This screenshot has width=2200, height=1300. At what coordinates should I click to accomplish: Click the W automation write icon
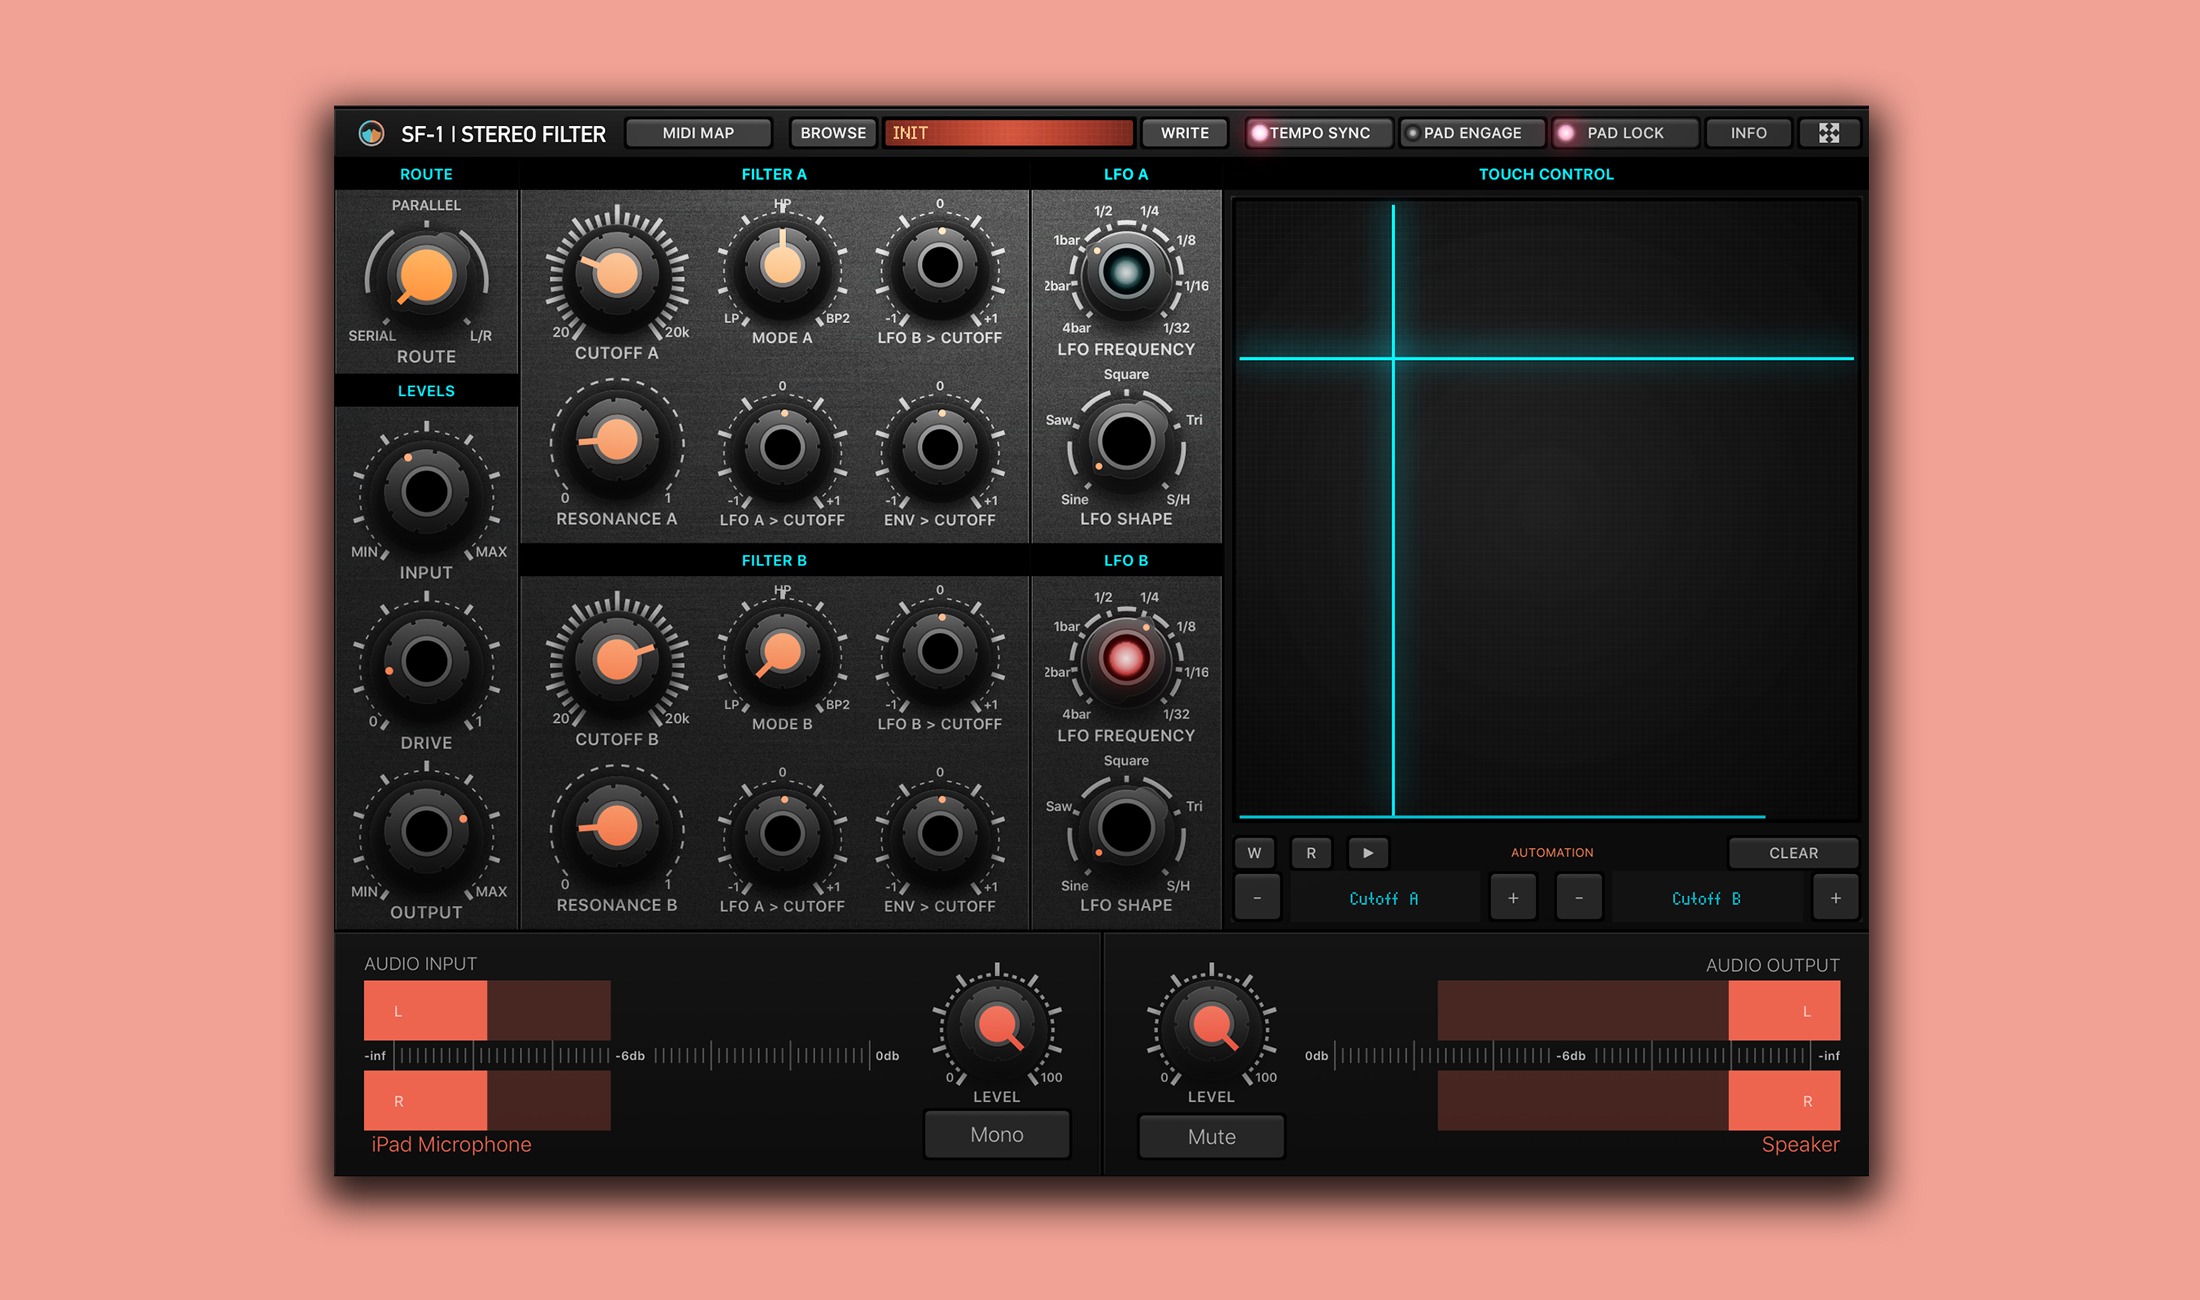pos(1255,852)
